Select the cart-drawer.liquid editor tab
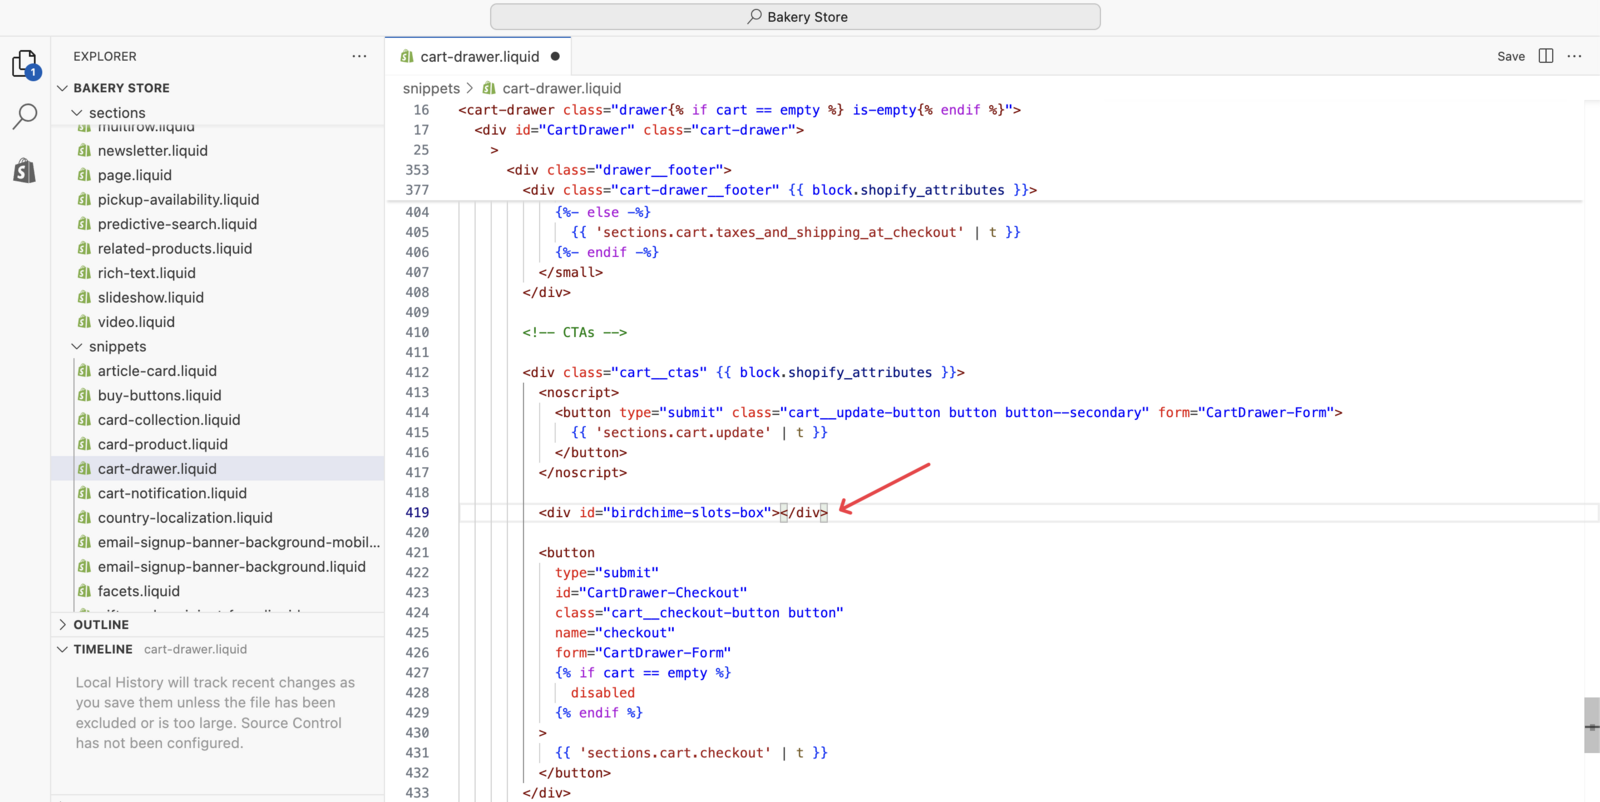Screen dimensions: 1600x802 tap(480, 56)
